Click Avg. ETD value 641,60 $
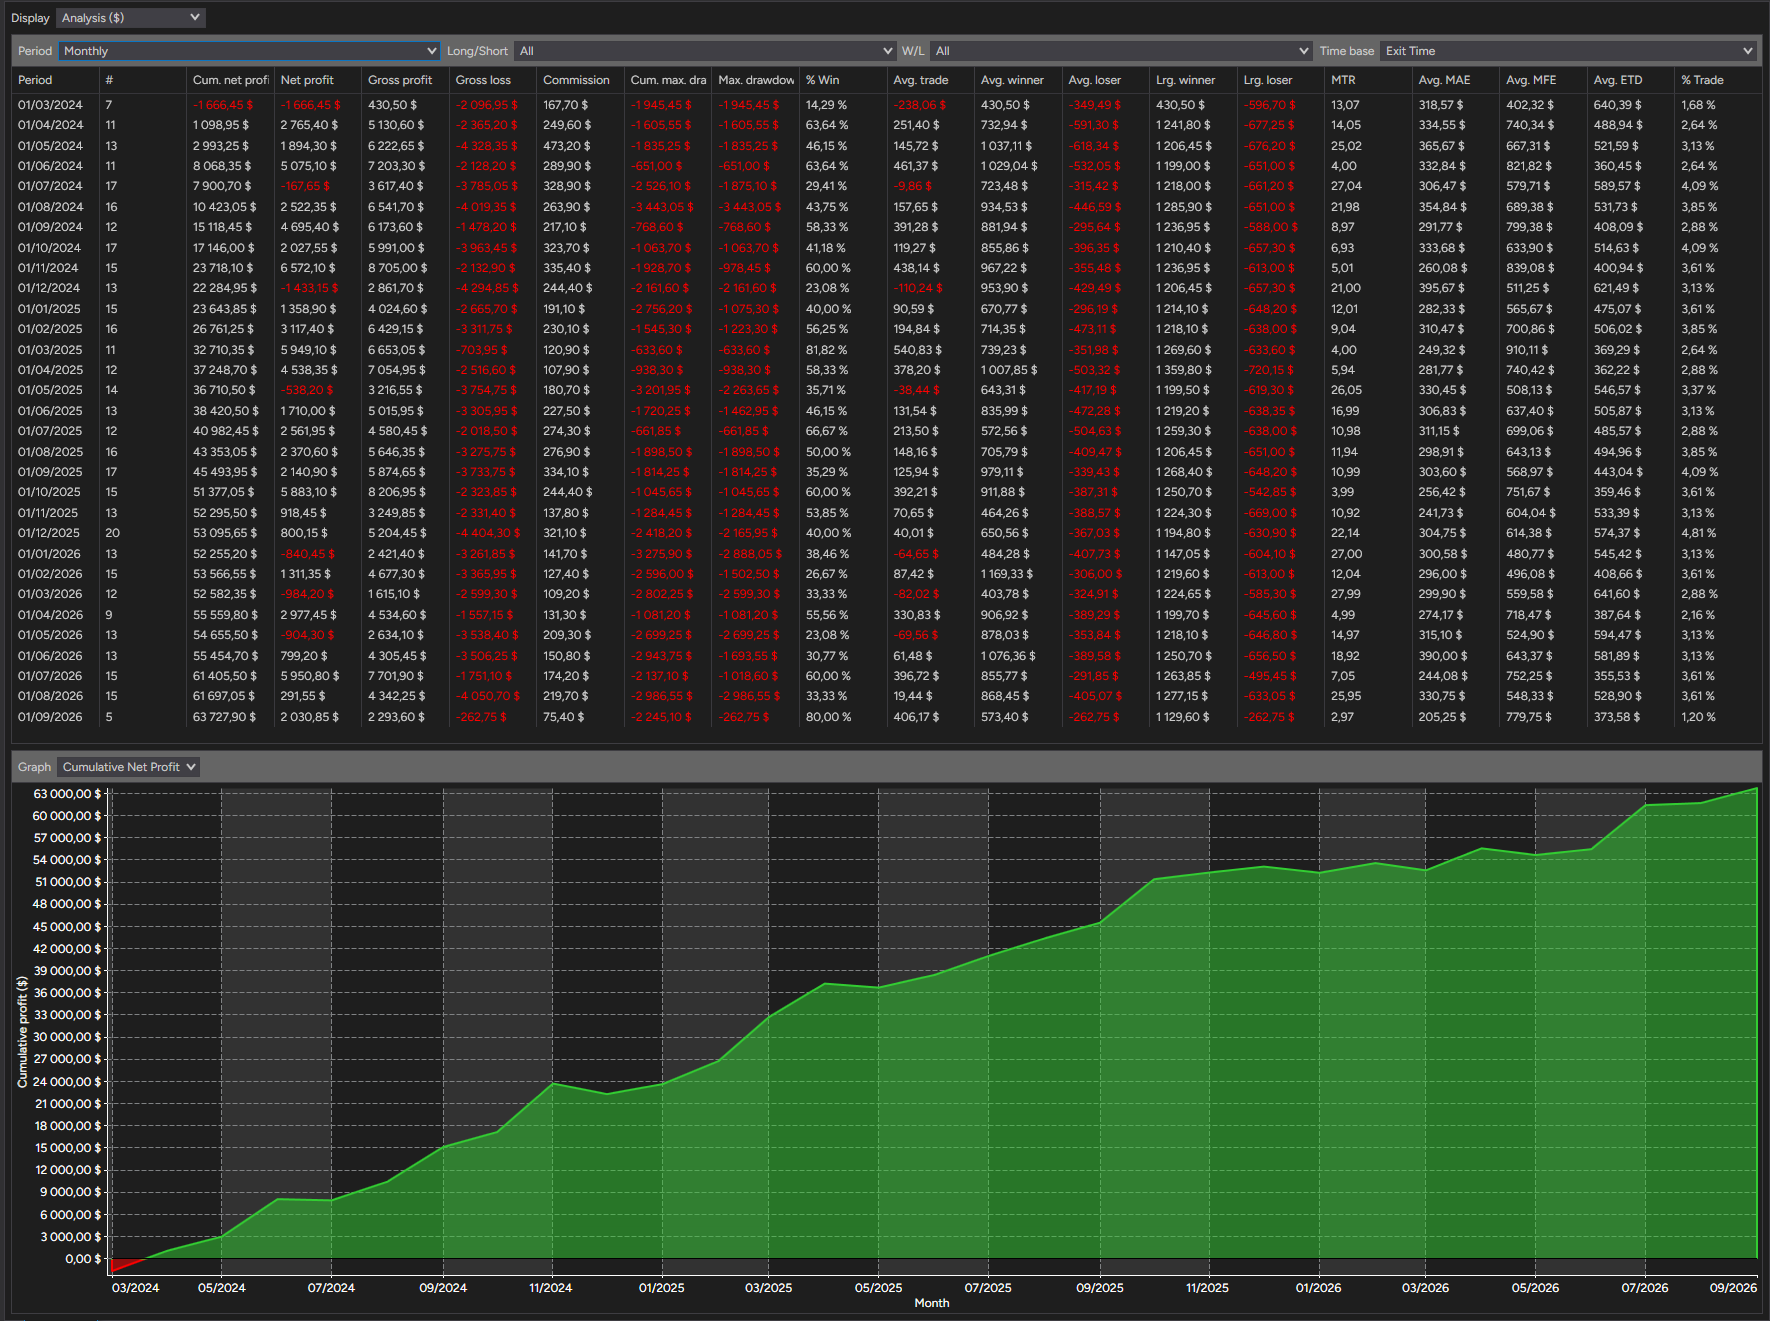 click(1617, 594)
